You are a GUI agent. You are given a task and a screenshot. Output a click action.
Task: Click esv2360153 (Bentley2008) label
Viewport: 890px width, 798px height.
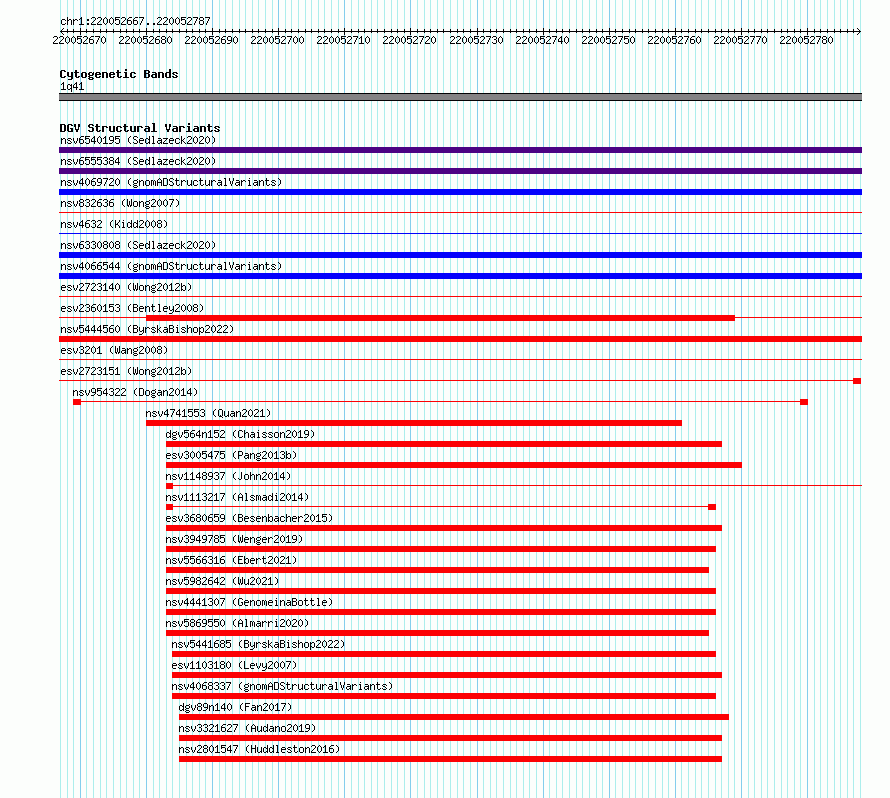(132, 308)
